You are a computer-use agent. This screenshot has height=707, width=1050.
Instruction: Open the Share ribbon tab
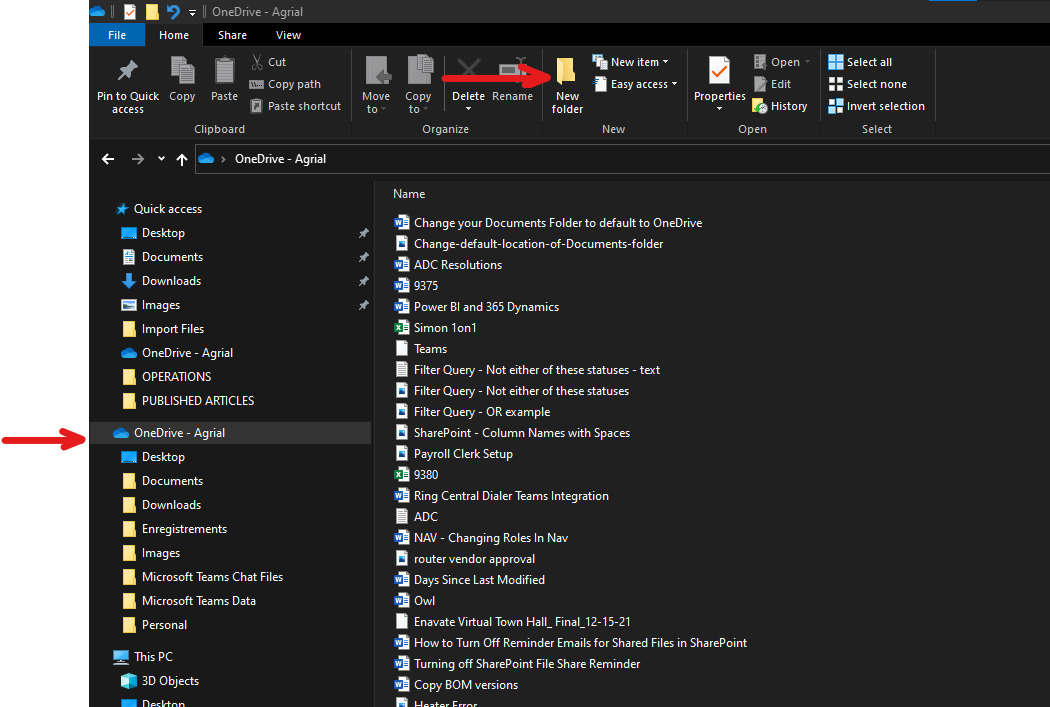pos(232,35)
